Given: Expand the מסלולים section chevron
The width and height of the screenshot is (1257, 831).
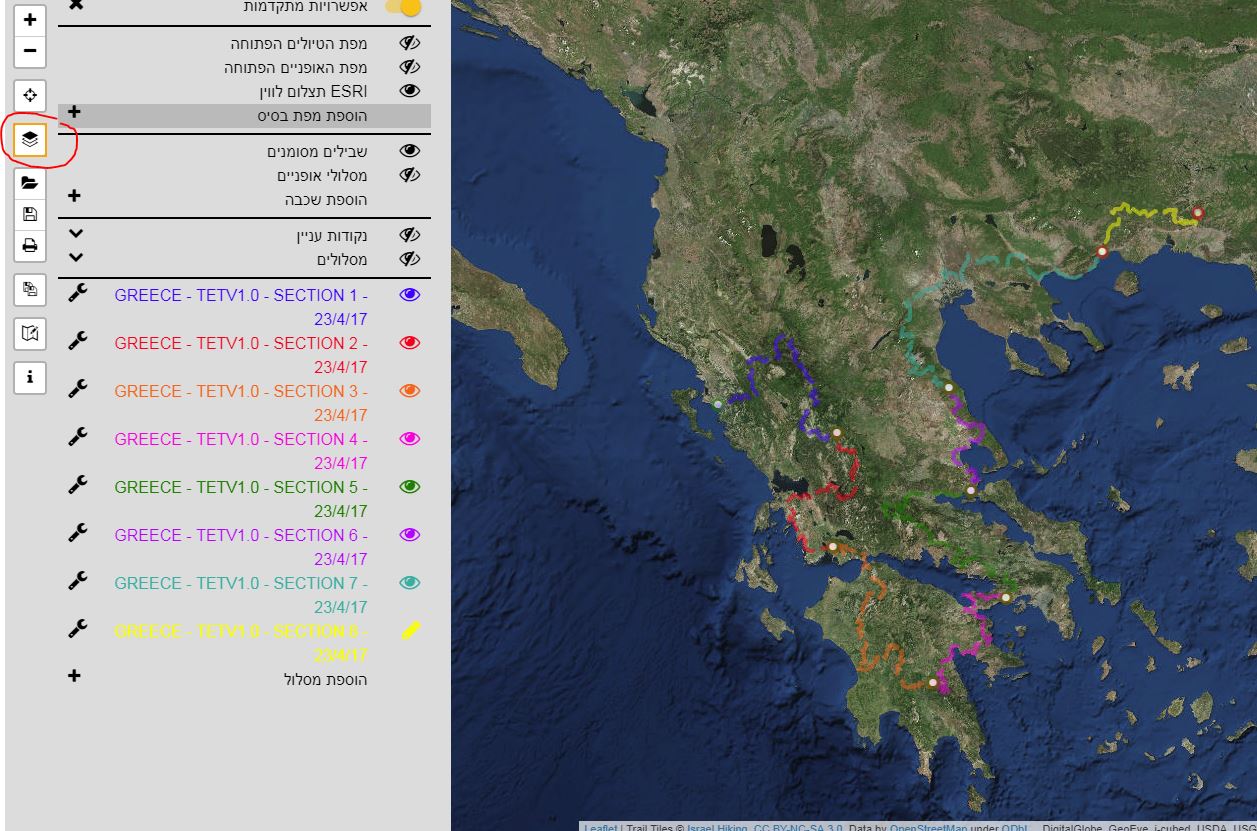Looking at the screenshot, I should point(76,258).
